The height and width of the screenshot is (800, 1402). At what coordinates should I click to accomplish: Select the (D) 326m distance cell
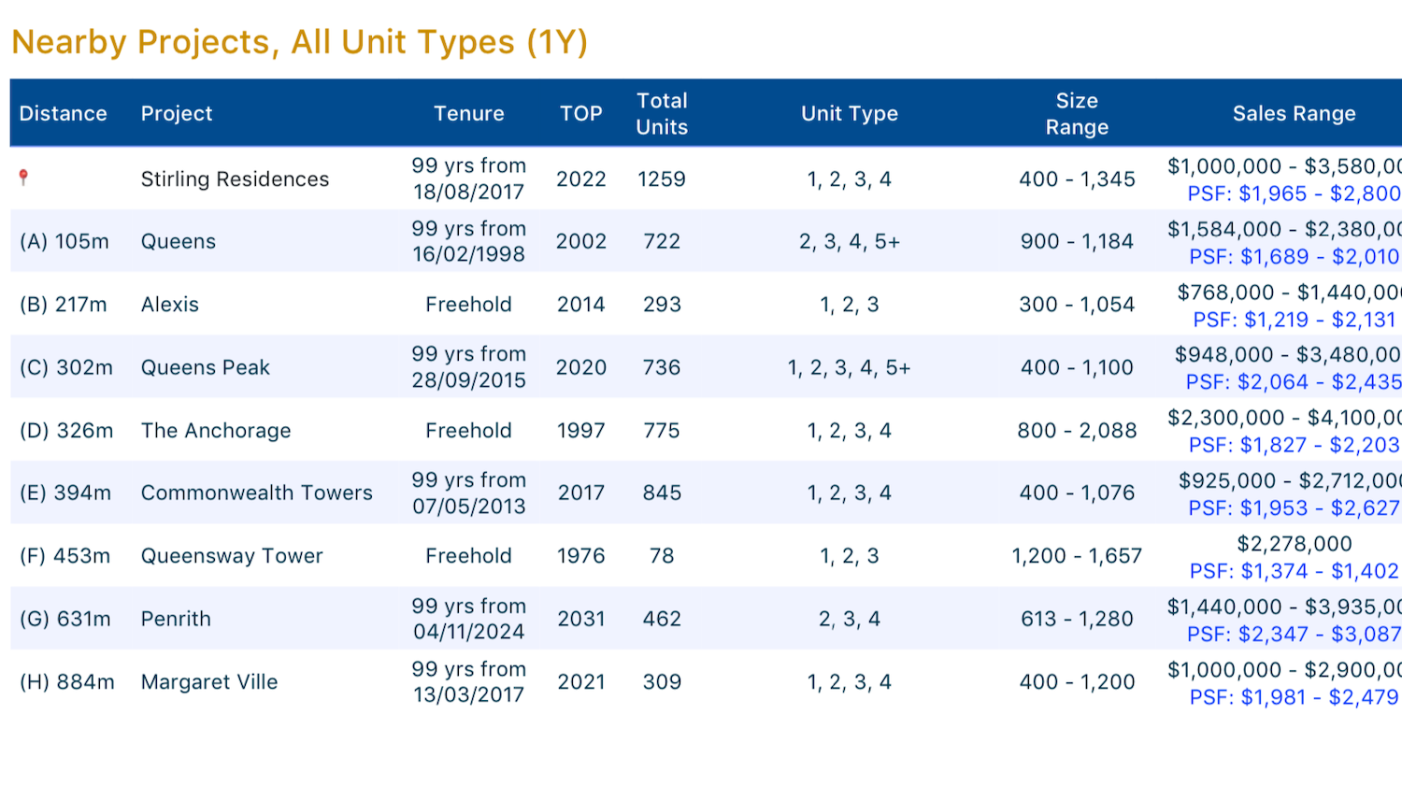click(66, 430)
